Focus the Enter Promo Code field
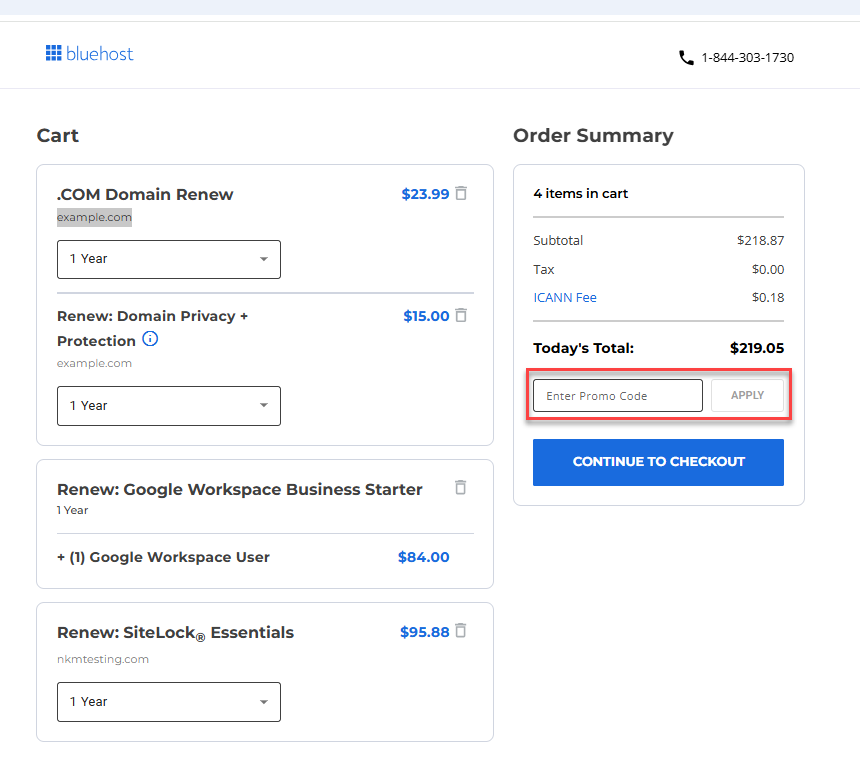The image size is (860, 765). coord(618,395)
